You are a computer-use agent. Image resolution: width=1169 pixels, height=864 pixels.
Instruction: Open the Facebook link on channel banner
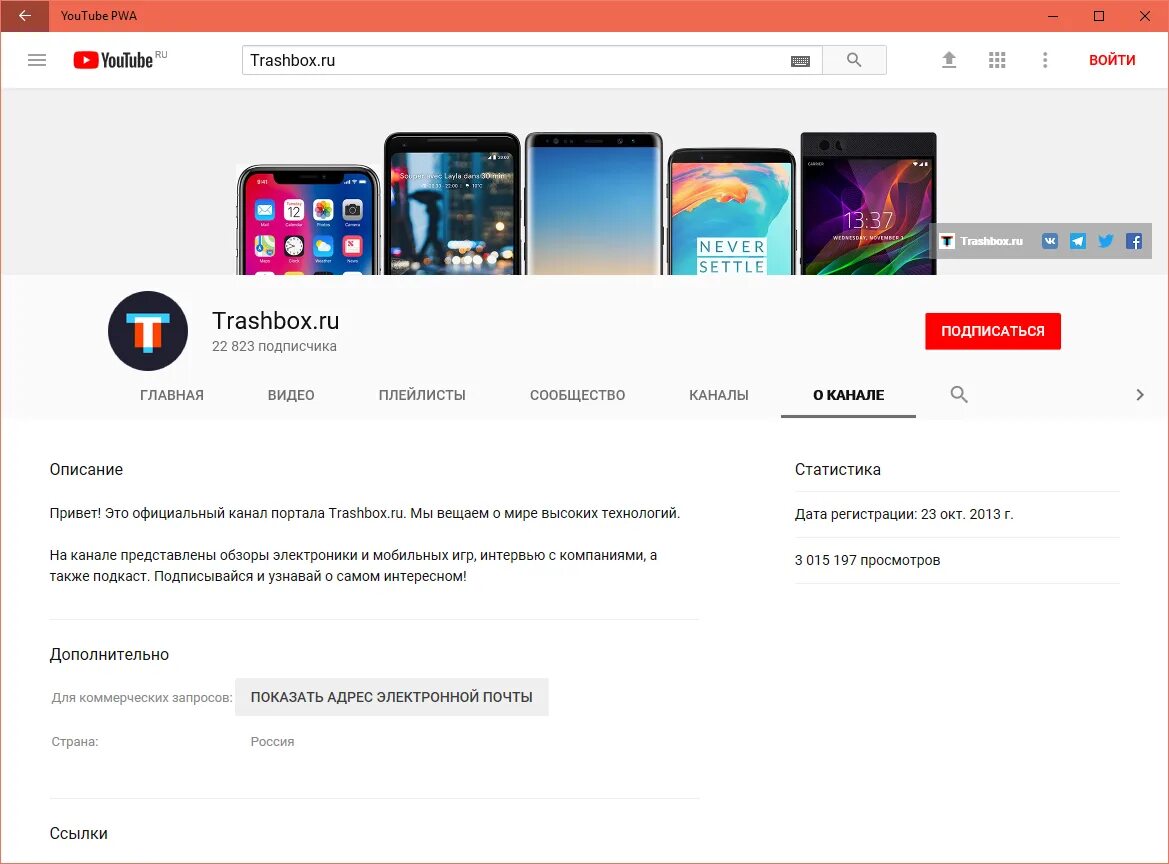[1133, 240]
